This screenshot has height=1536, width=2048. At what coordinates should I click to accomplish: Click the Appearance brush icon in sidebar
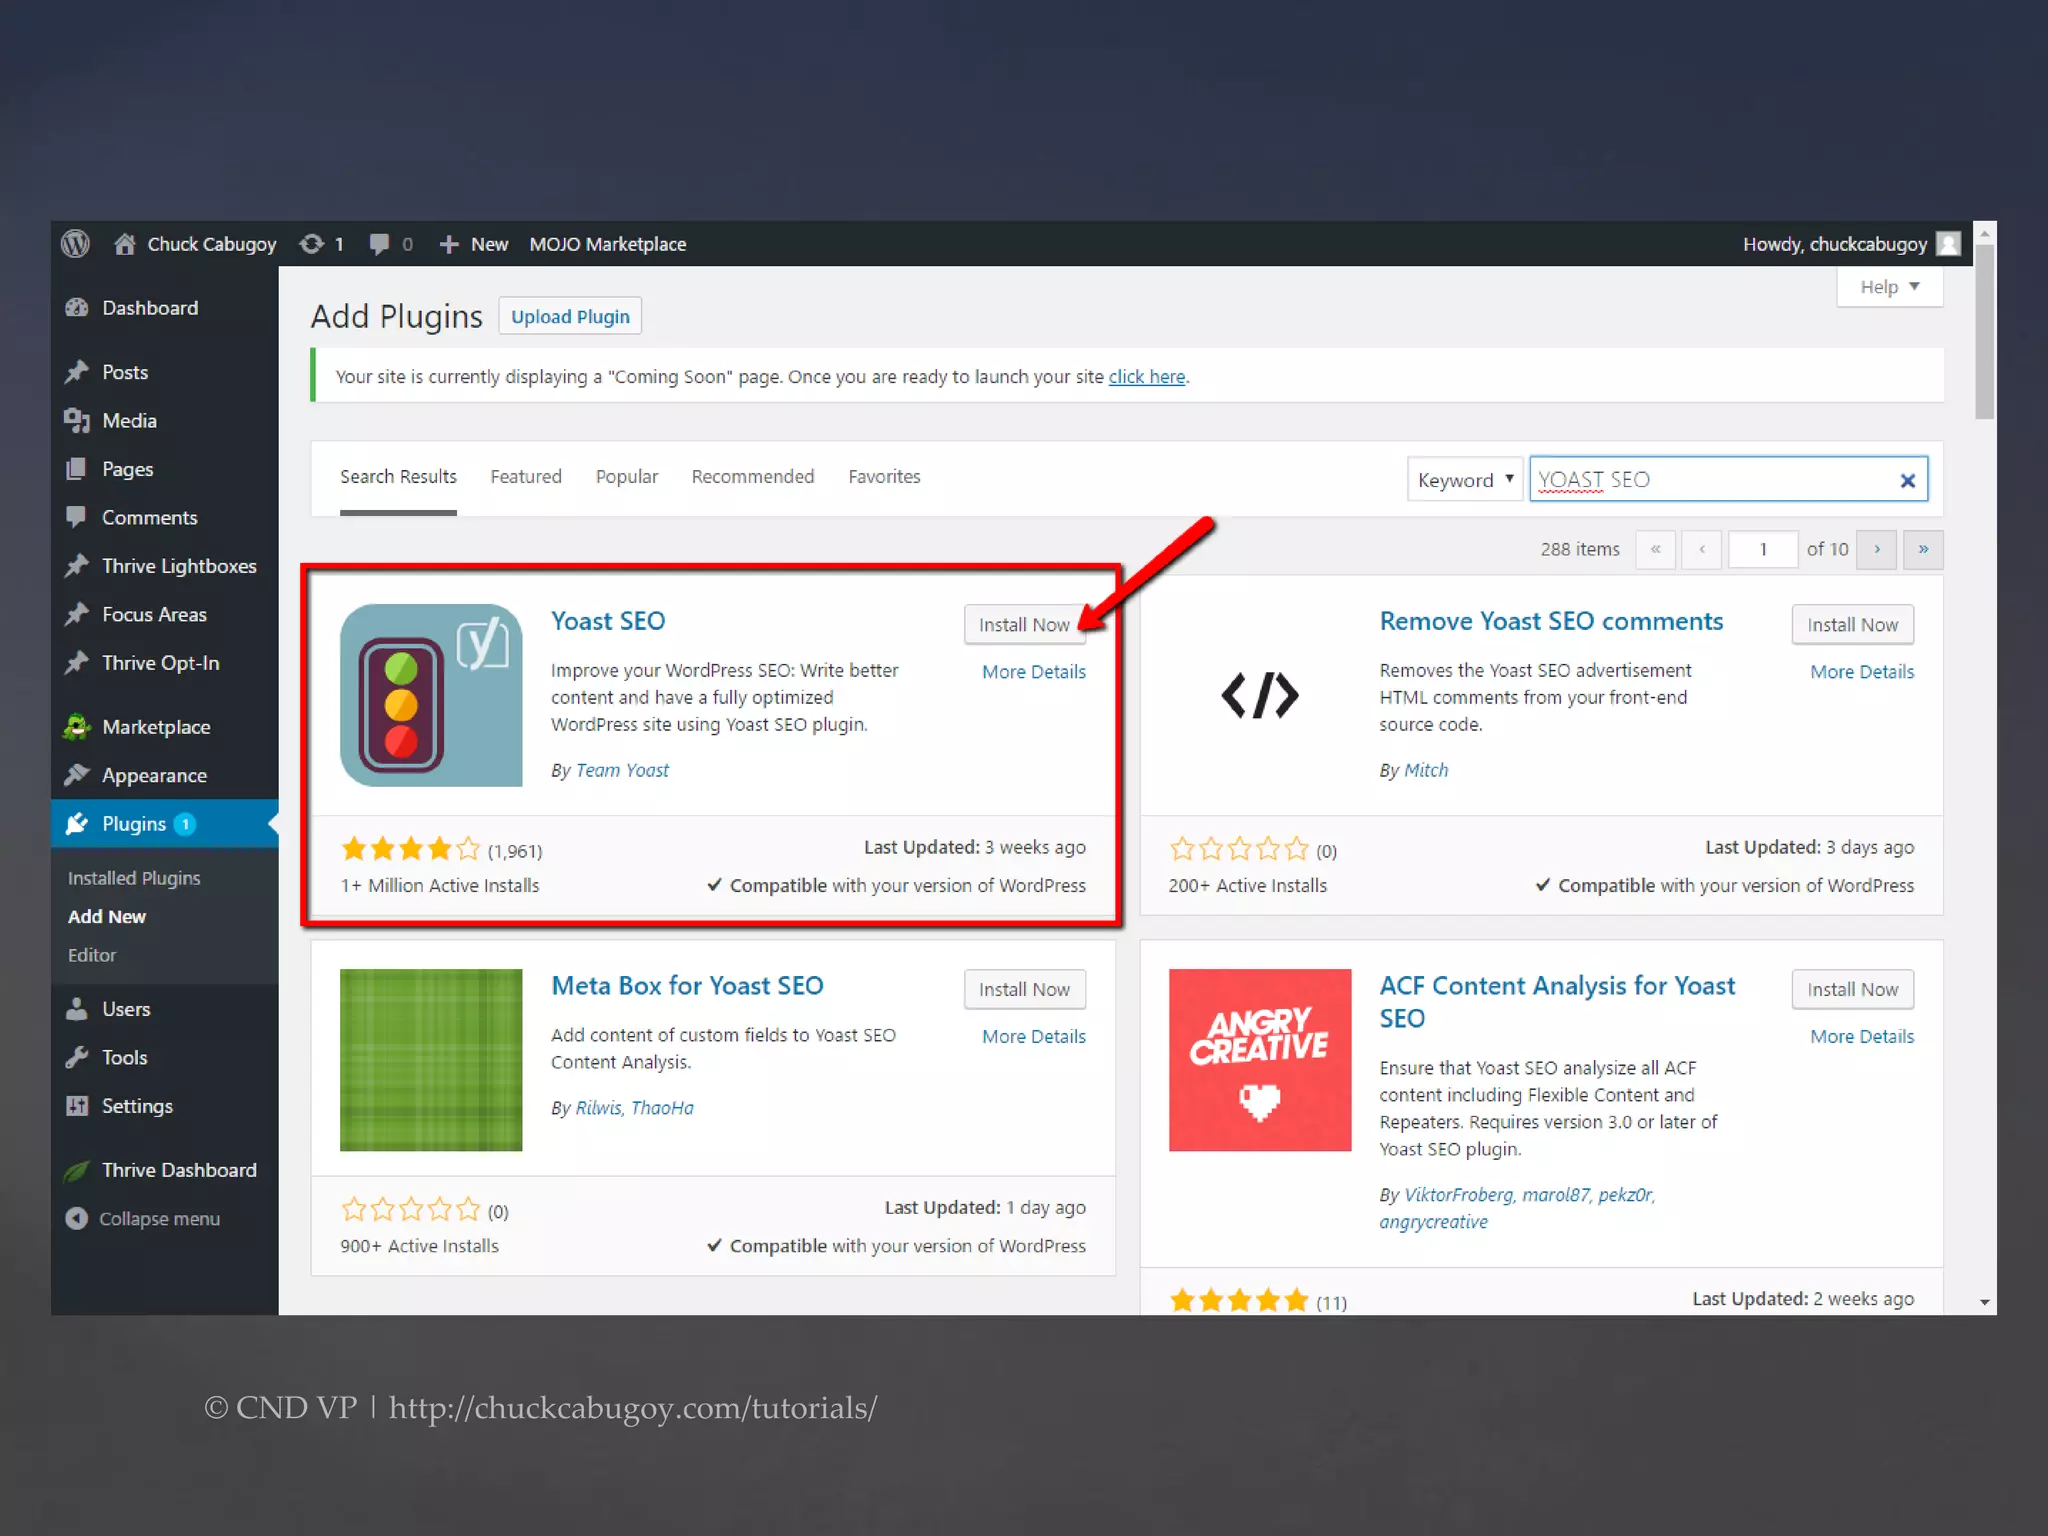pos(77,775)
